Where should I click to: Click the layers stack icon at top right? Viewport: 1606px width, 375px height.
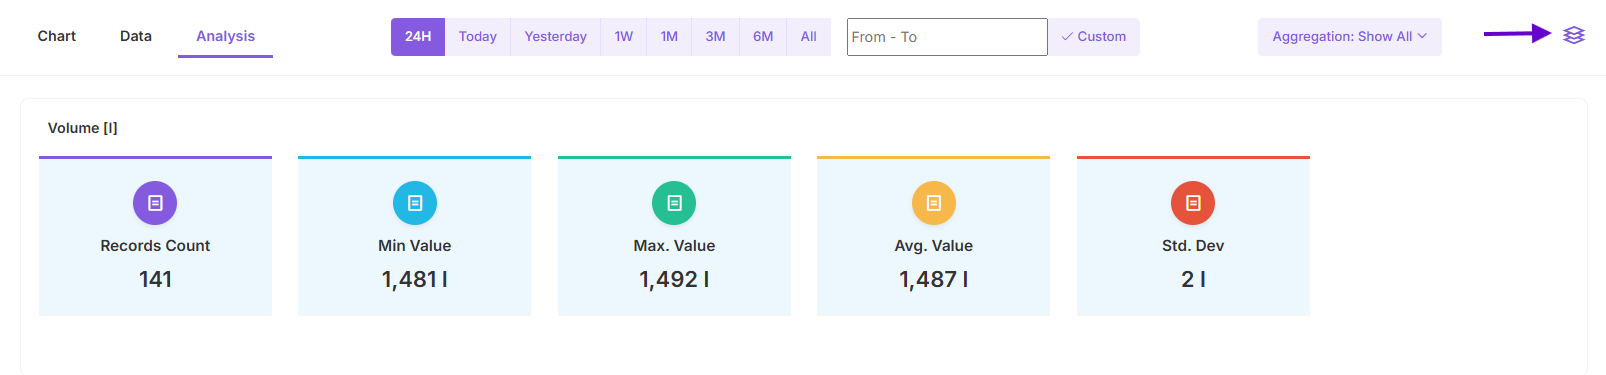pyautogui.click(x=1574, y=35)
